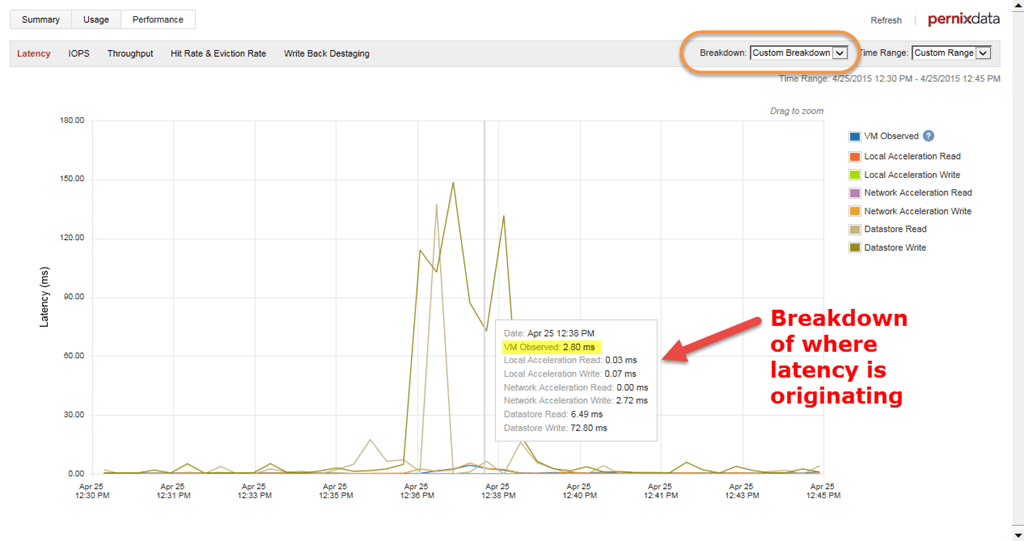Toggle Network Acceleration Write legend swatch
This screenshot has height=541, width=1024.
pyautogui.click(x=854, y=211)
